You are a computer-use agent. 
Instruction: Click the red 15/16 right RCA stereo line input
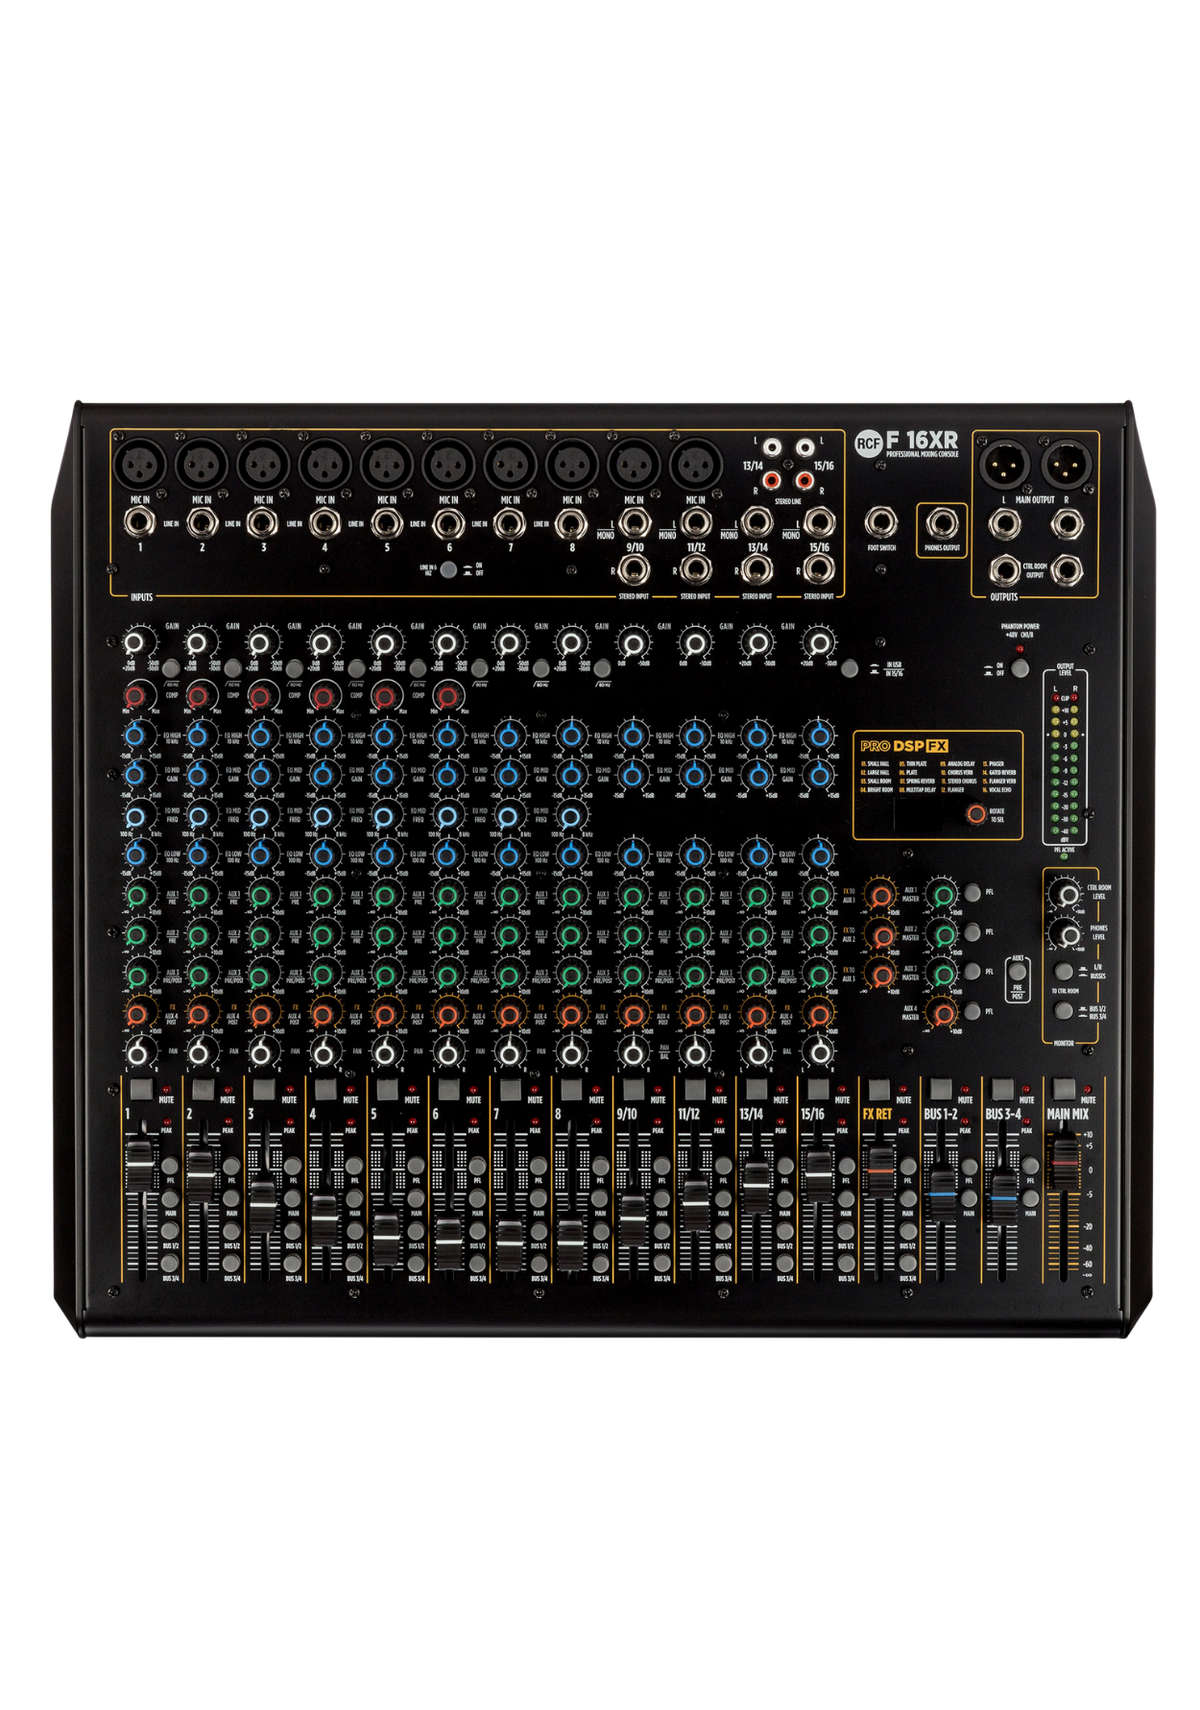click(804, 480)
